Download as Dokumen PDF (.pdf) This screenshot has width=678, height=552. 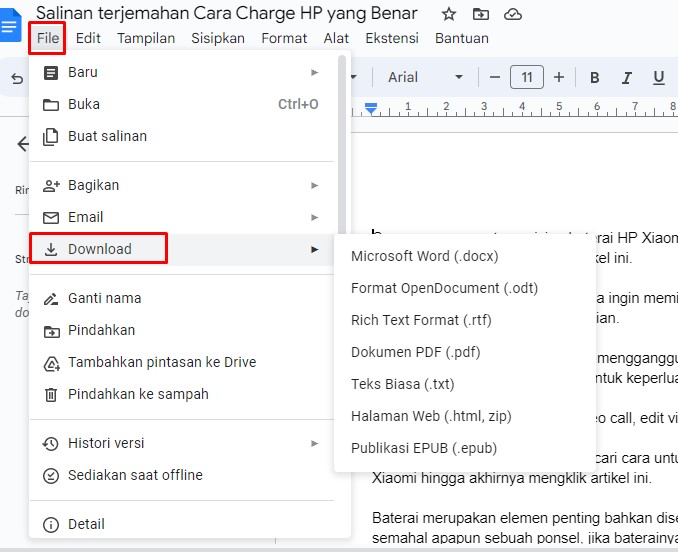(x=465, y=352)
